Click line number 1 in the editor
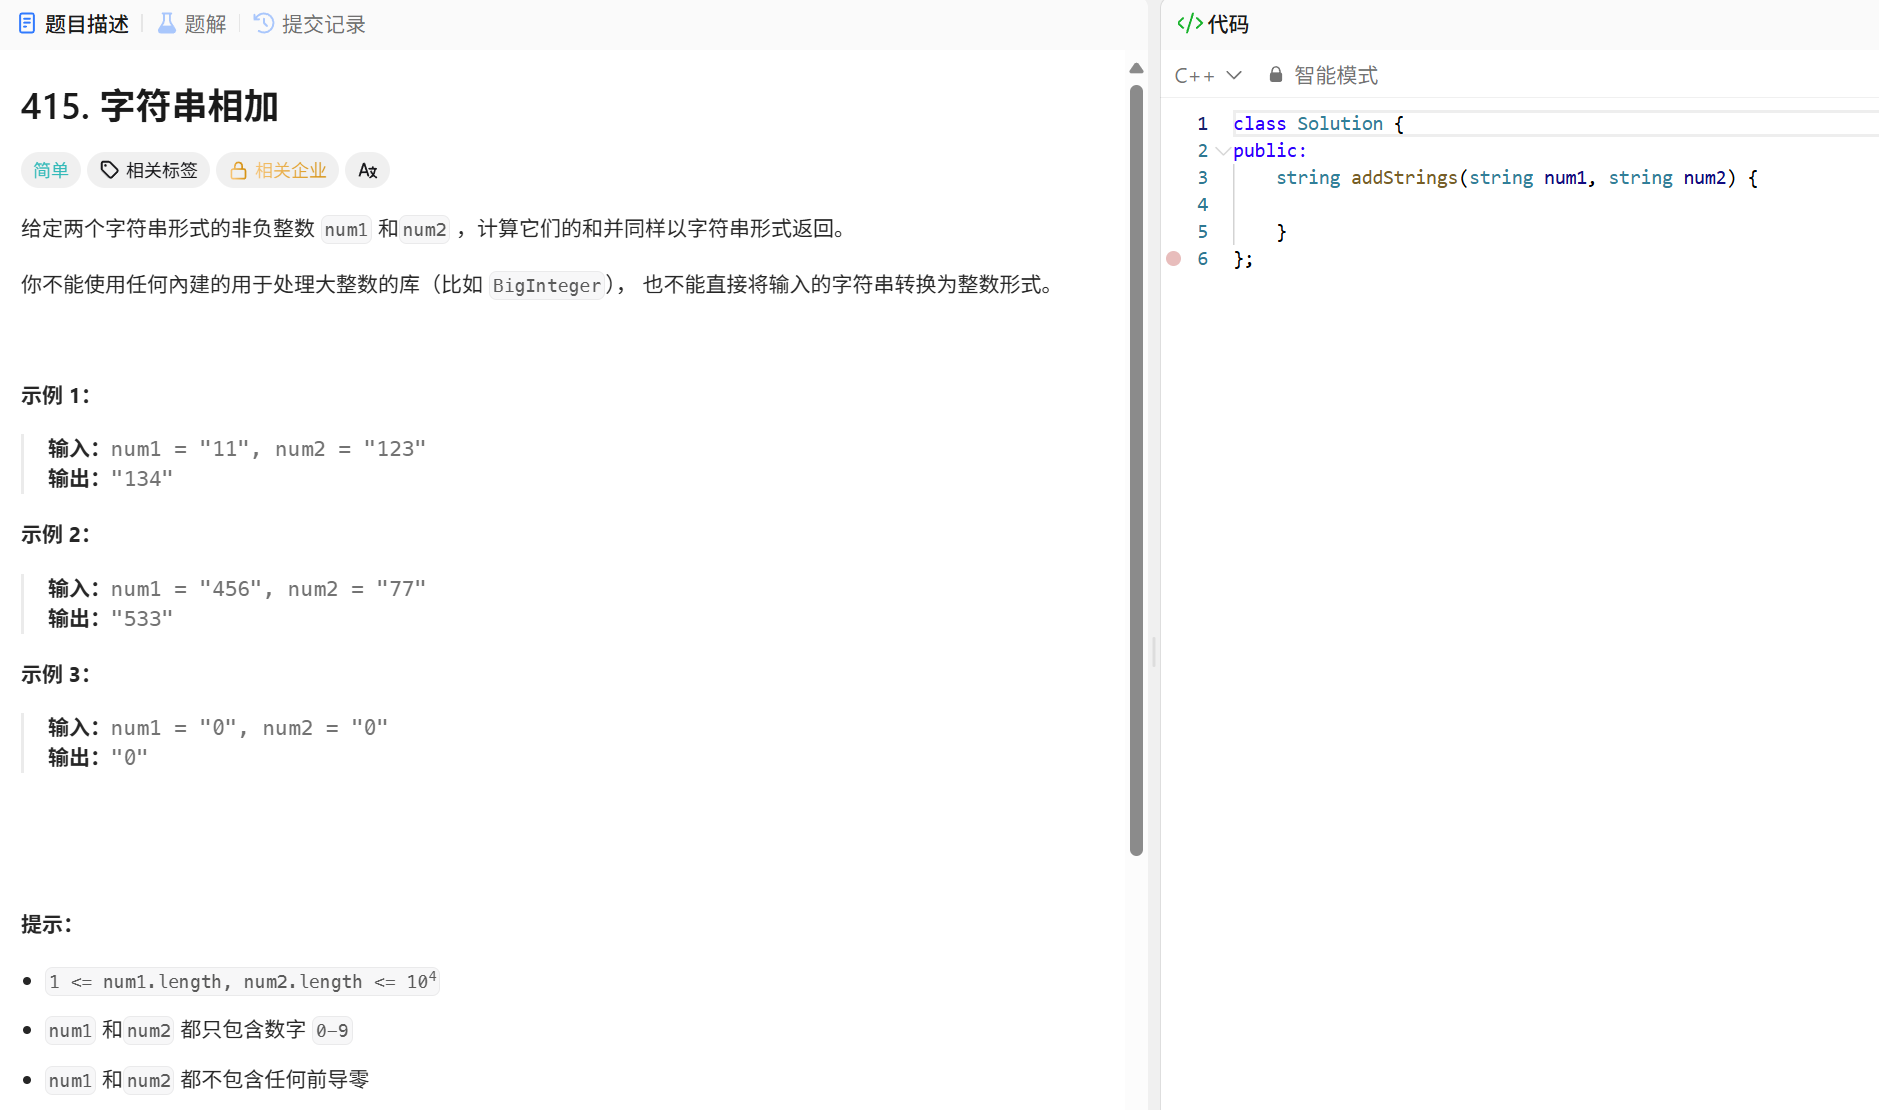The image size is (1879, 1110). pos(1203,123)
